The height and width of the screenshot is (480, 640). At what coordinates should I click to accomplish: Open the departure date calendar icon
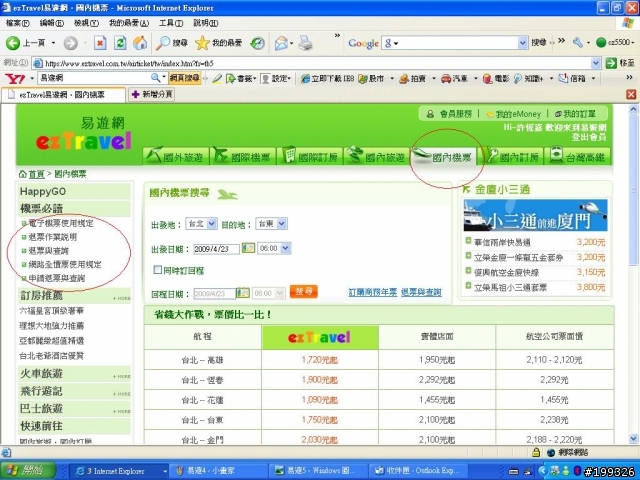click(248, 248)
